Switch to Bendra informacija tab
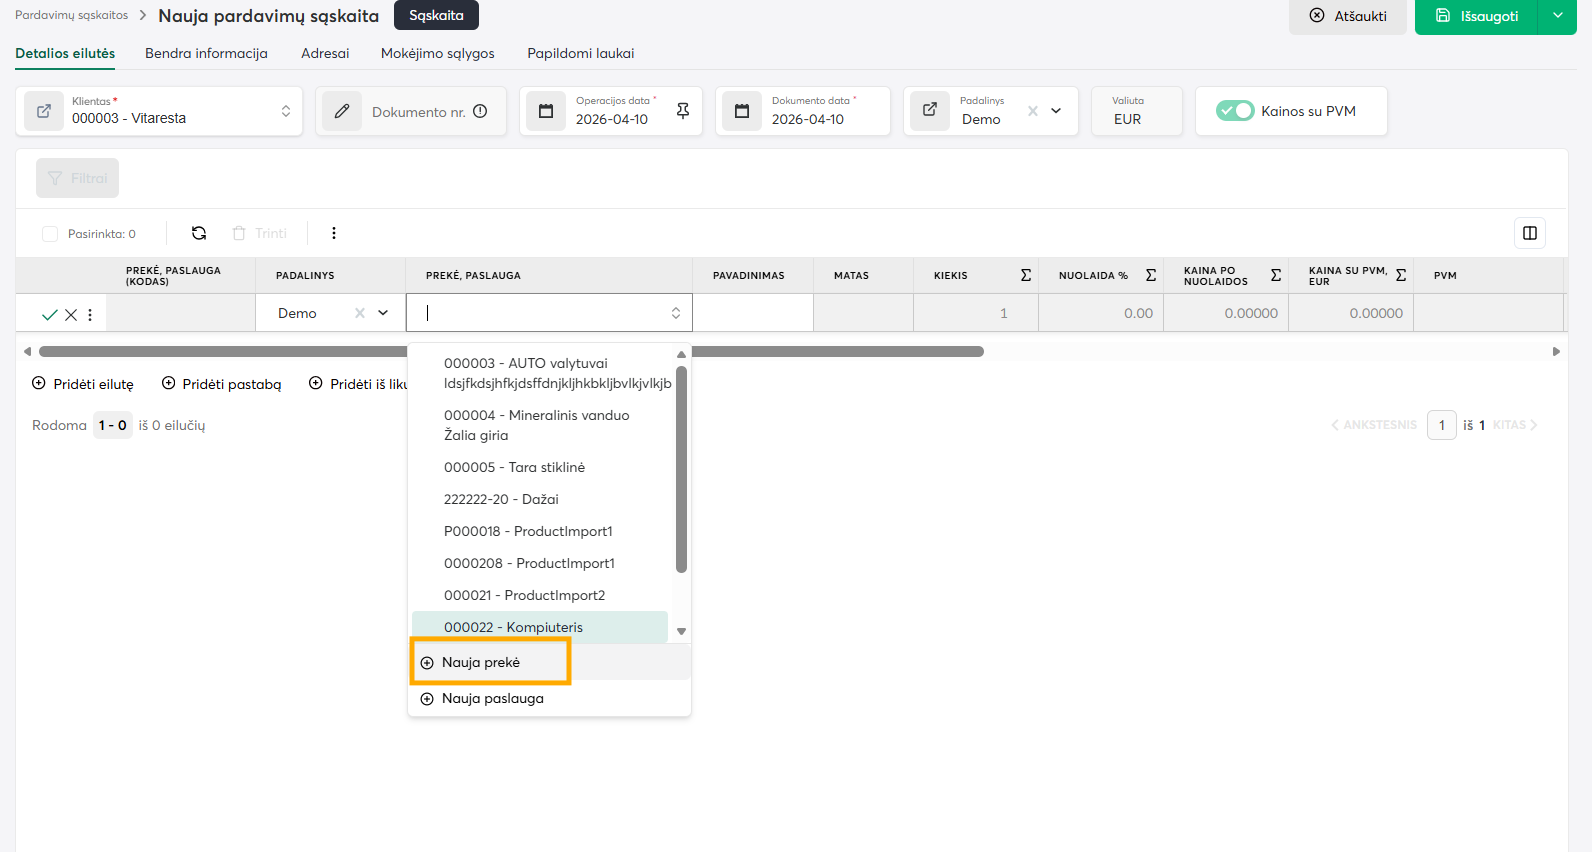Image resolution: width=1592 pixels, height=852 pixels. pos(206,53)
